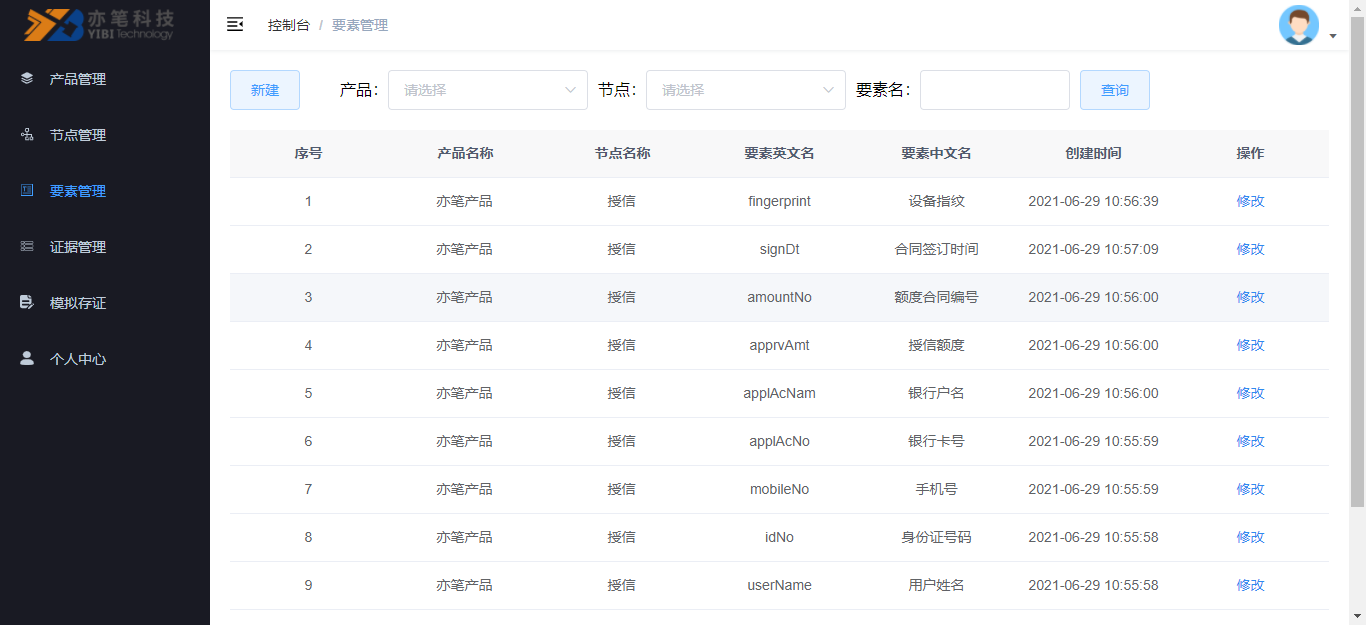Click the 要素管理 sidebar icon
The image size is (1366, 625).
27,190
